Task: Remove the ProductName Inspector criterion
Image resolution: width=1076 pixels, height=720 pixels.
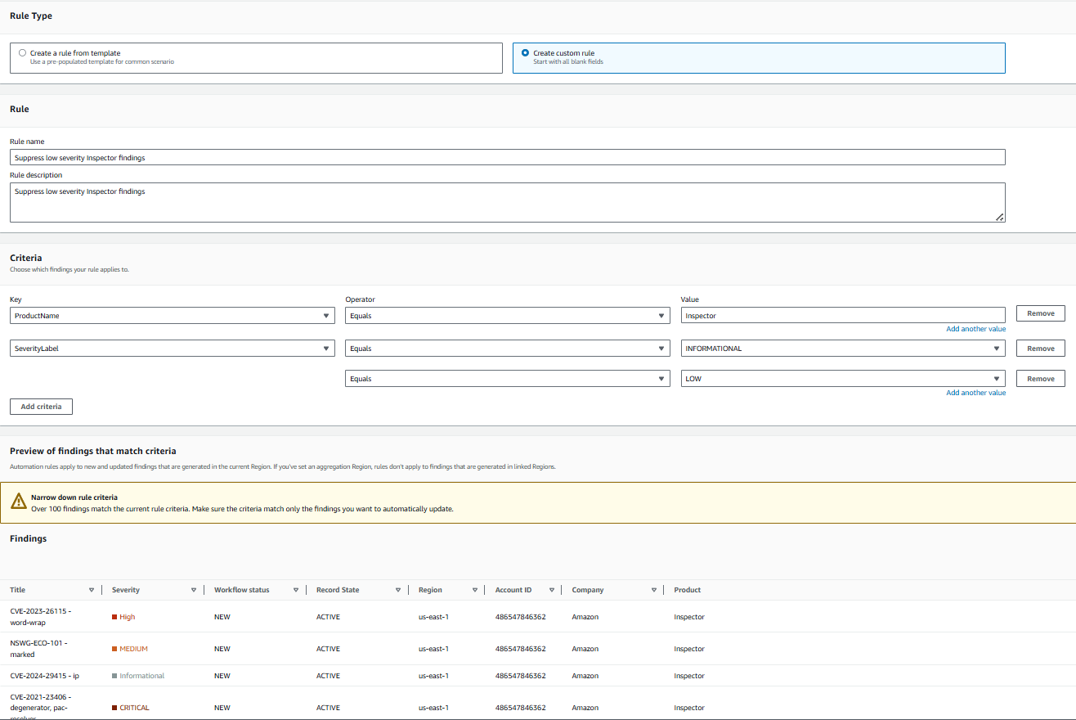Action: (1040, 314)
